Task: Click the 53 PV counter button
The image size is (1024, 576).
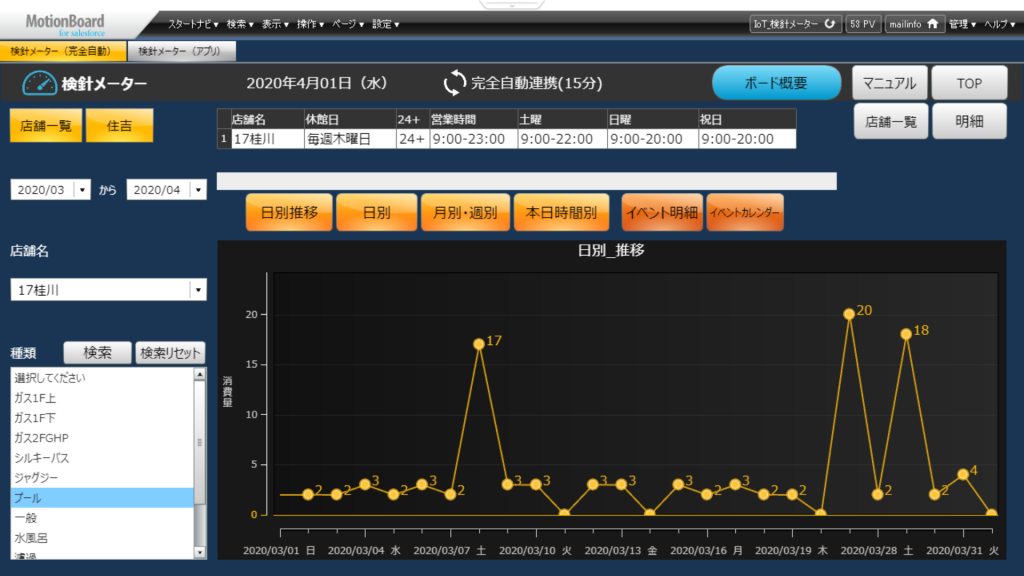Action: (863, 24)
